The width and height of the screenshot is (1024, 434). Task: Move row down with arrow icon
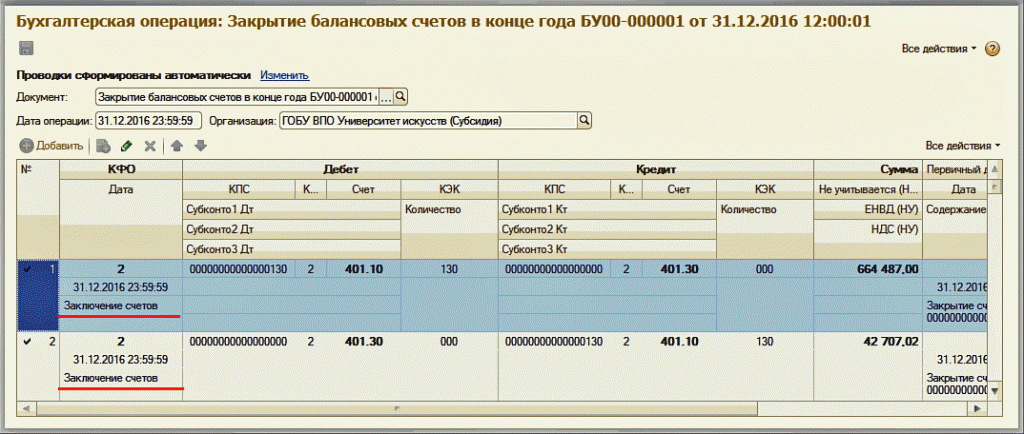(x=200, y=146)
